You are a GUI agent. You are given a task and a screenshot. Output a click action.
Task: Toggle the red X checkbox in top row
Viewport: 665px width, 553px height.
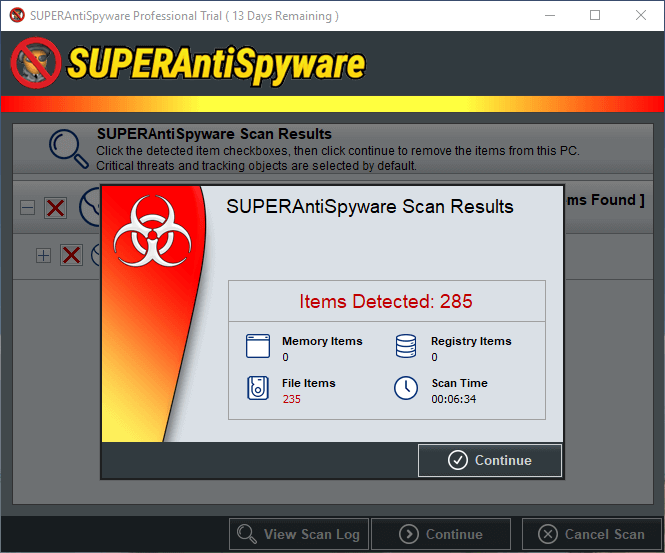coord(56,208)
